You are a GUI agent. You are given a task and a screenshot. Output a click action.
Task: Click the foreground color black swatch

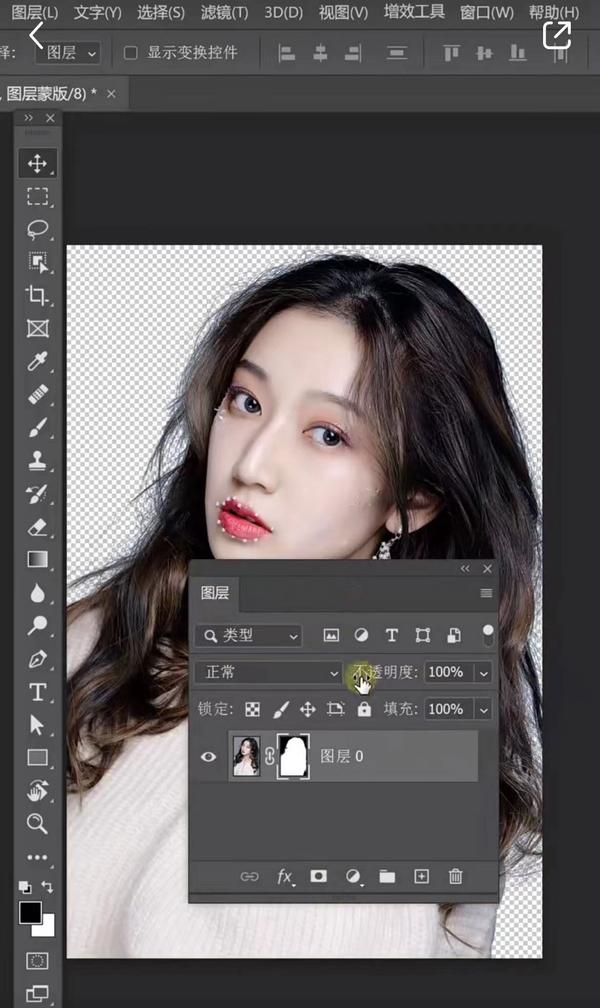30,912
